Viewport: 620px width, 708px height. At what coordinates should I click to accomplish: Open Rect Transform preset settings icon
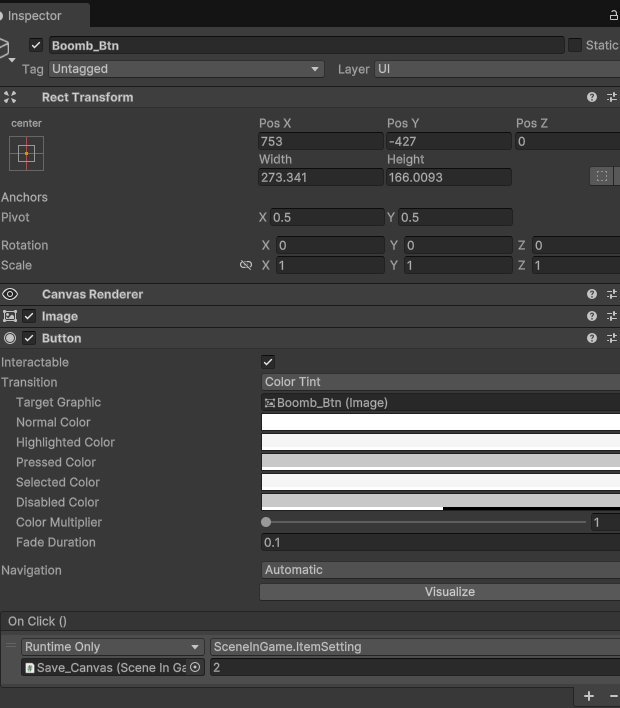coord(612,97)
